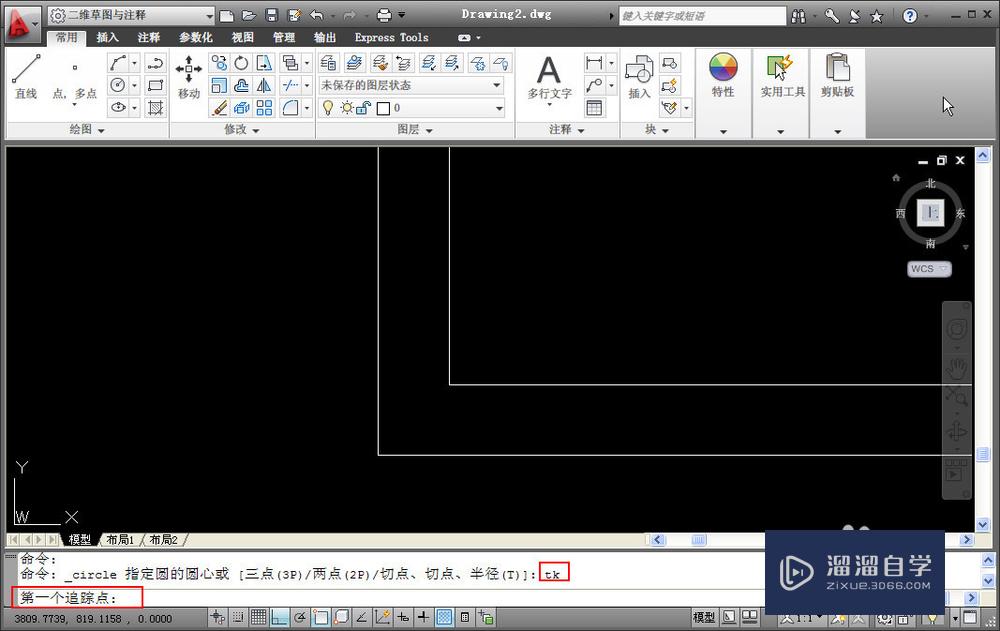The height and width of the screenshot is (631, 1000).
Task: Expand the 修改 panel
Action: pos(242,130)
